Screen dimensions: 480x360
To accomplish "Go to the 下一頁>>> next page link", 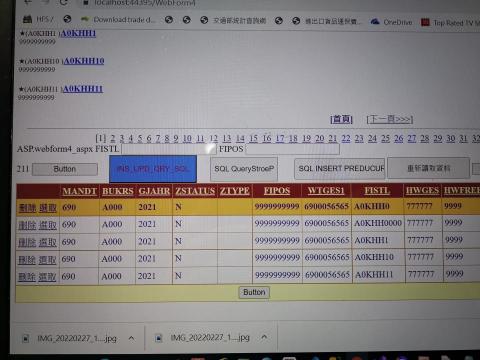I will click(x=390, y=119).
